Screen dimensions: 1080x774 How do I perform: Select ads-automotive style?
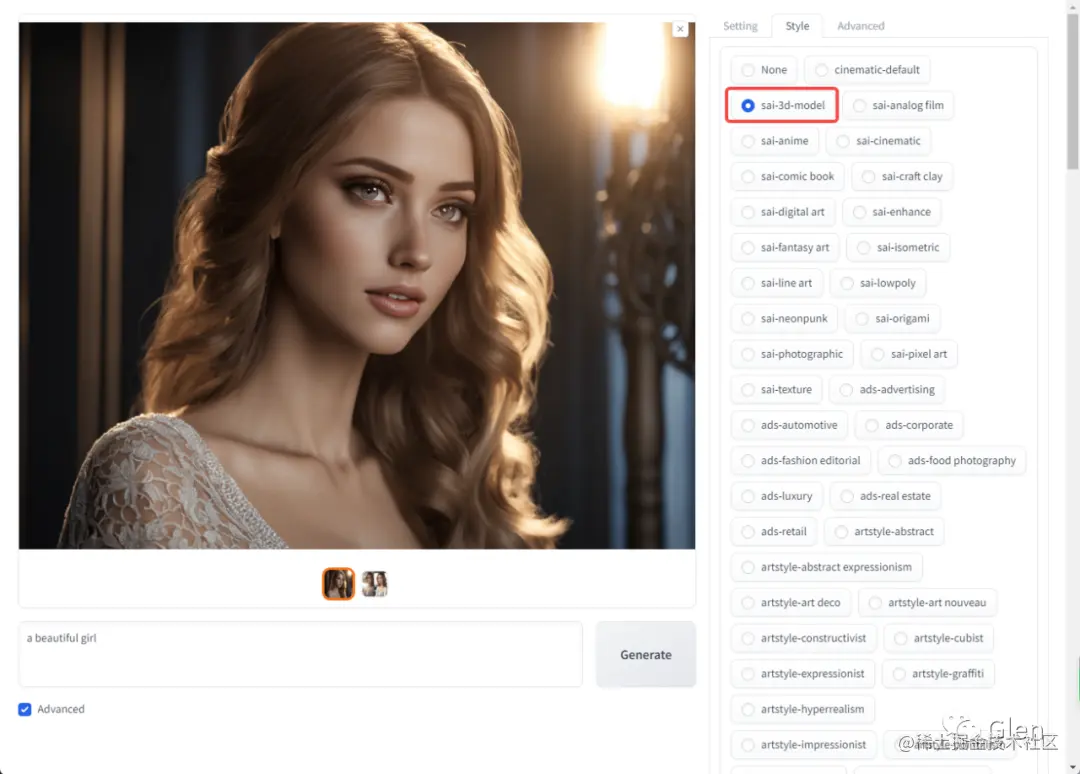tap(789, 426)
